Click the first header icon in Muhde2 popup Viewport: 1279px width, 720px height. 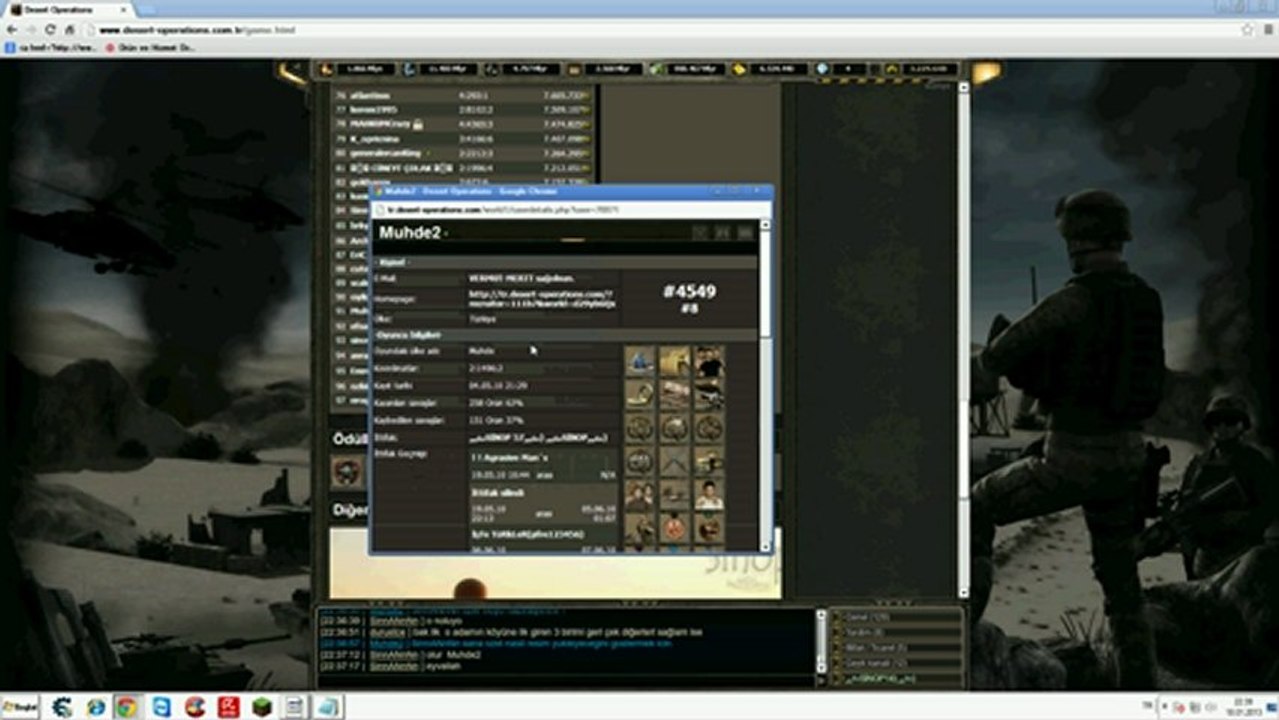(701, 233)
